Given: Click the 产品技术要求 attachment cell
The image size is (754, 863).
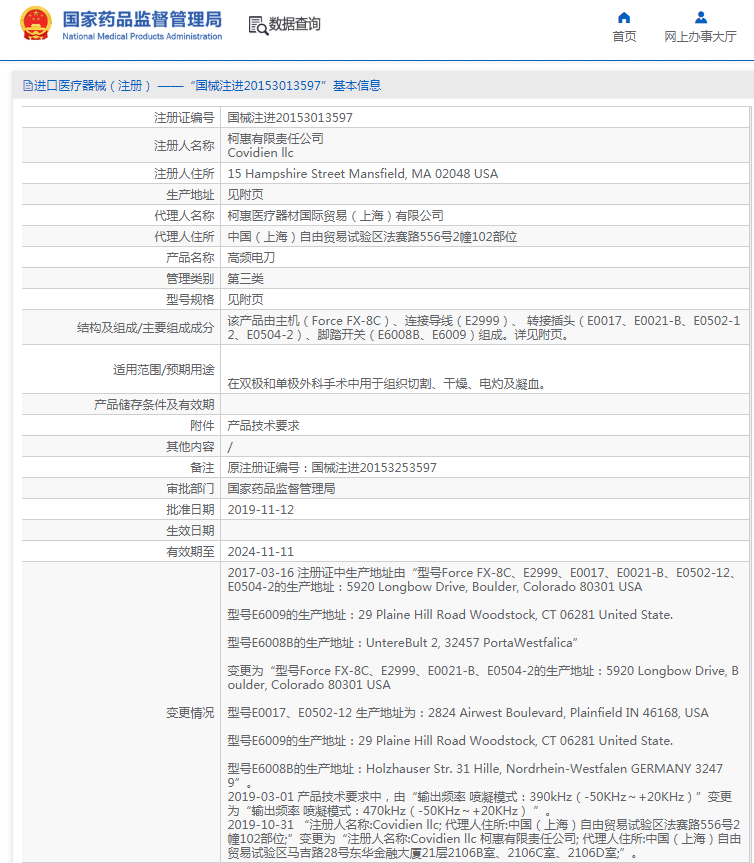Looking at the screenshot, I should (263, 425).
